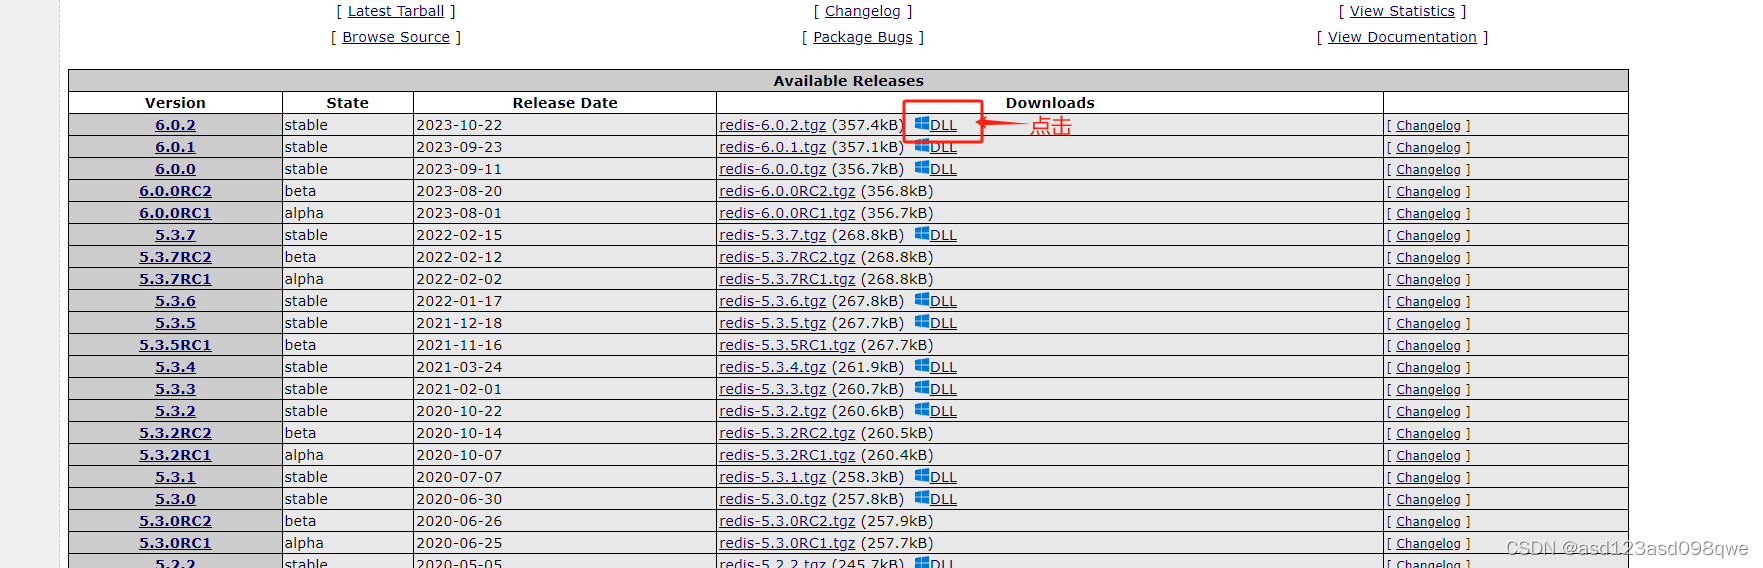
Task: Download redis-6.0.2.tgz
Action: click(x=773, y=125)
